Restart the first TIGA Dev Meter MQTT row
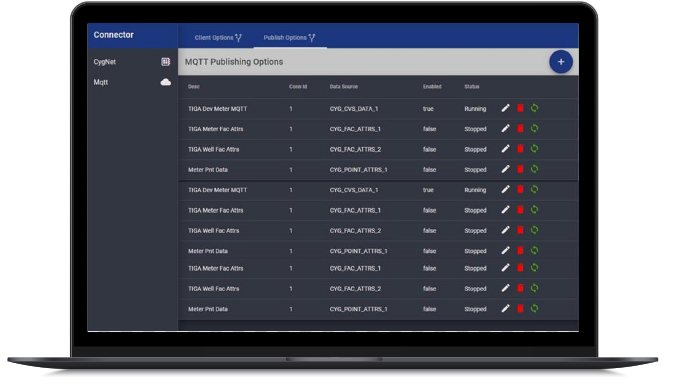This screenshot has width=677, height=388. click(534, 108)
